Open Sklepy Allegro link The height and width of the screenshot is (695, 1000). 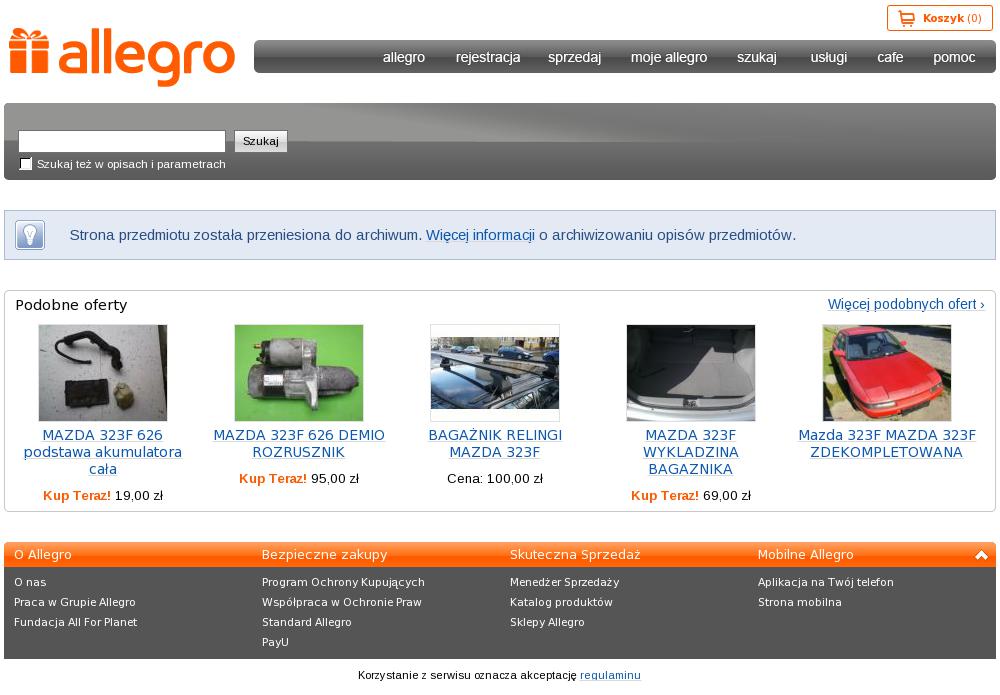click(x=547, y=622)
